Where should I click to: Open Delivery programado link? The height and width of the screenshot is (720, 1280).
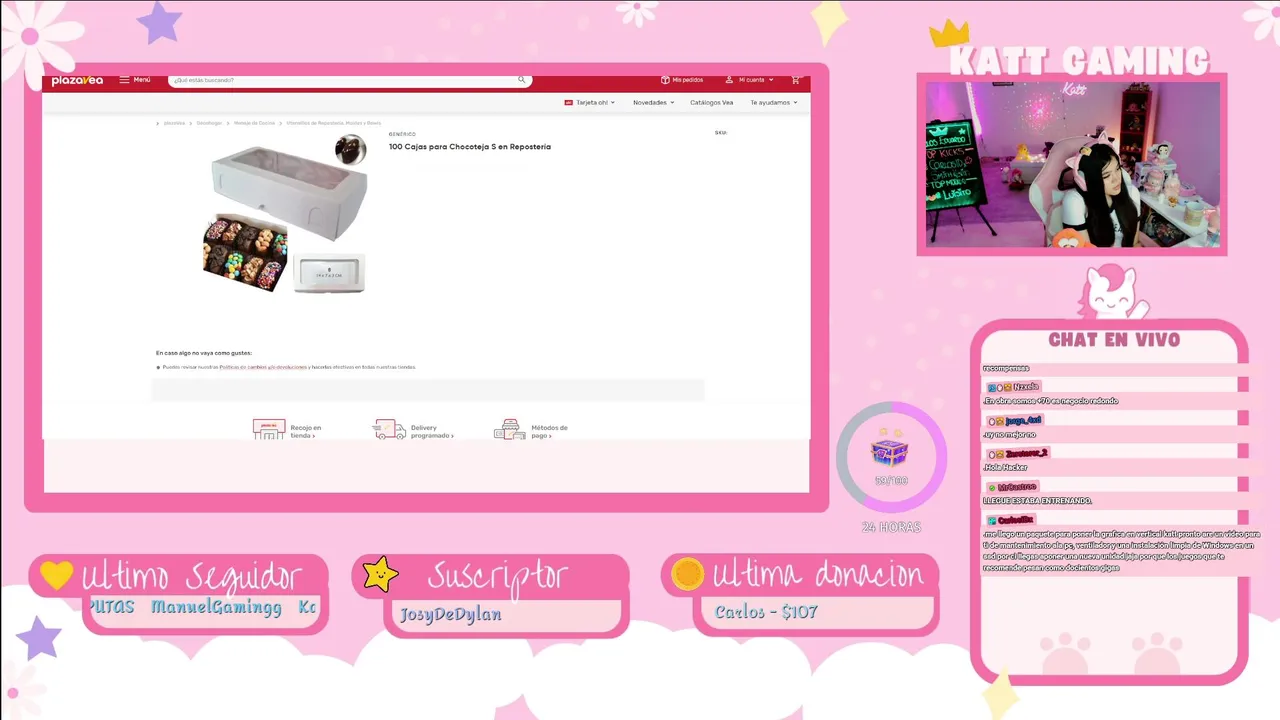432,431
